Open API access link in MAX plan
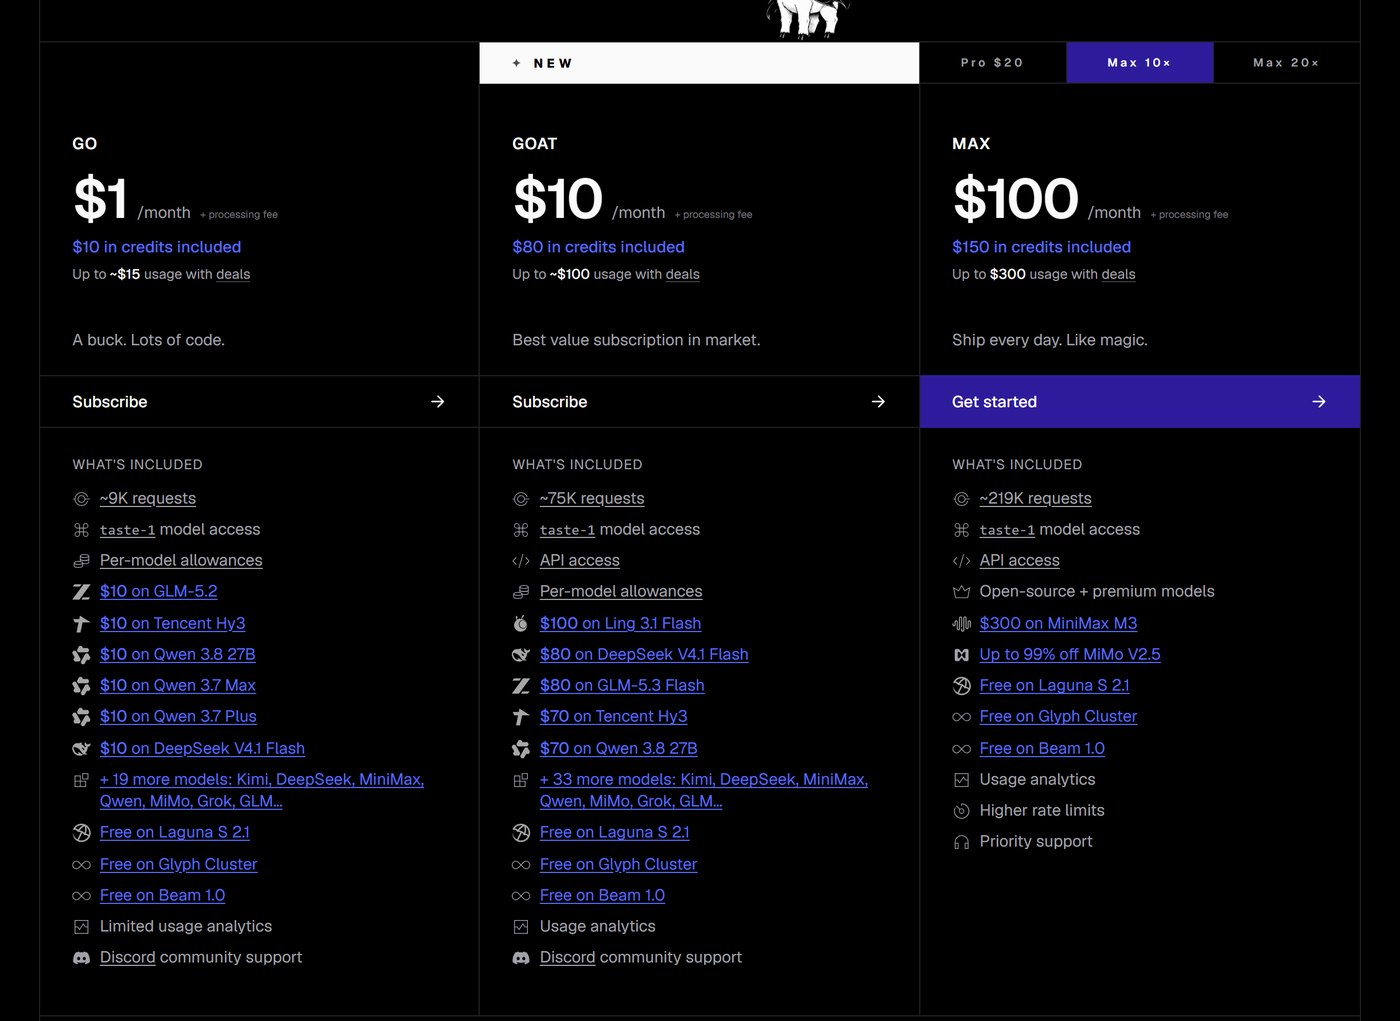1400x1021 pixels. click(1019, 560)
